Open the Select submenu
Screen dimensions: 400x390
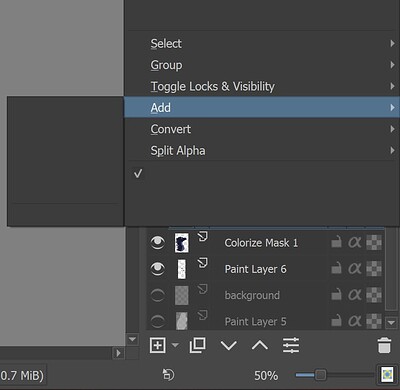[x=262, y=44]
